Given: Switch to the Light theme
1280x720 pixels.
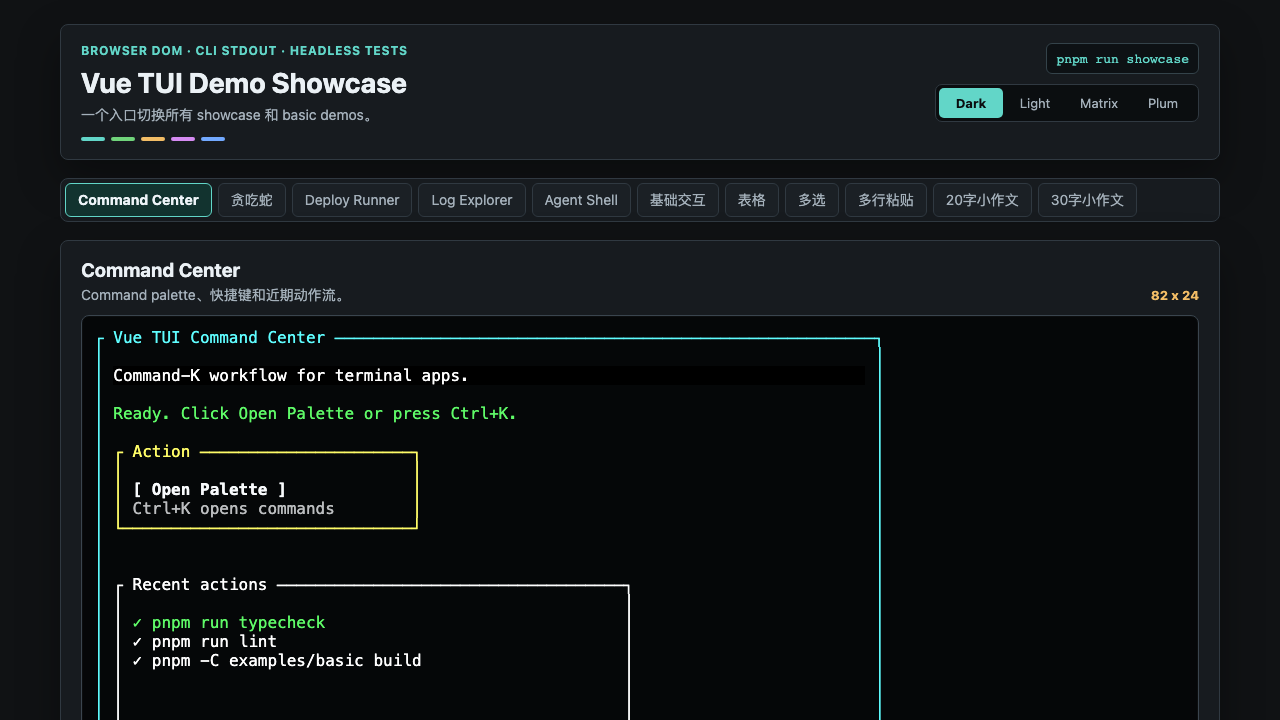Looking at the screenshot, I should [1035, 103].
